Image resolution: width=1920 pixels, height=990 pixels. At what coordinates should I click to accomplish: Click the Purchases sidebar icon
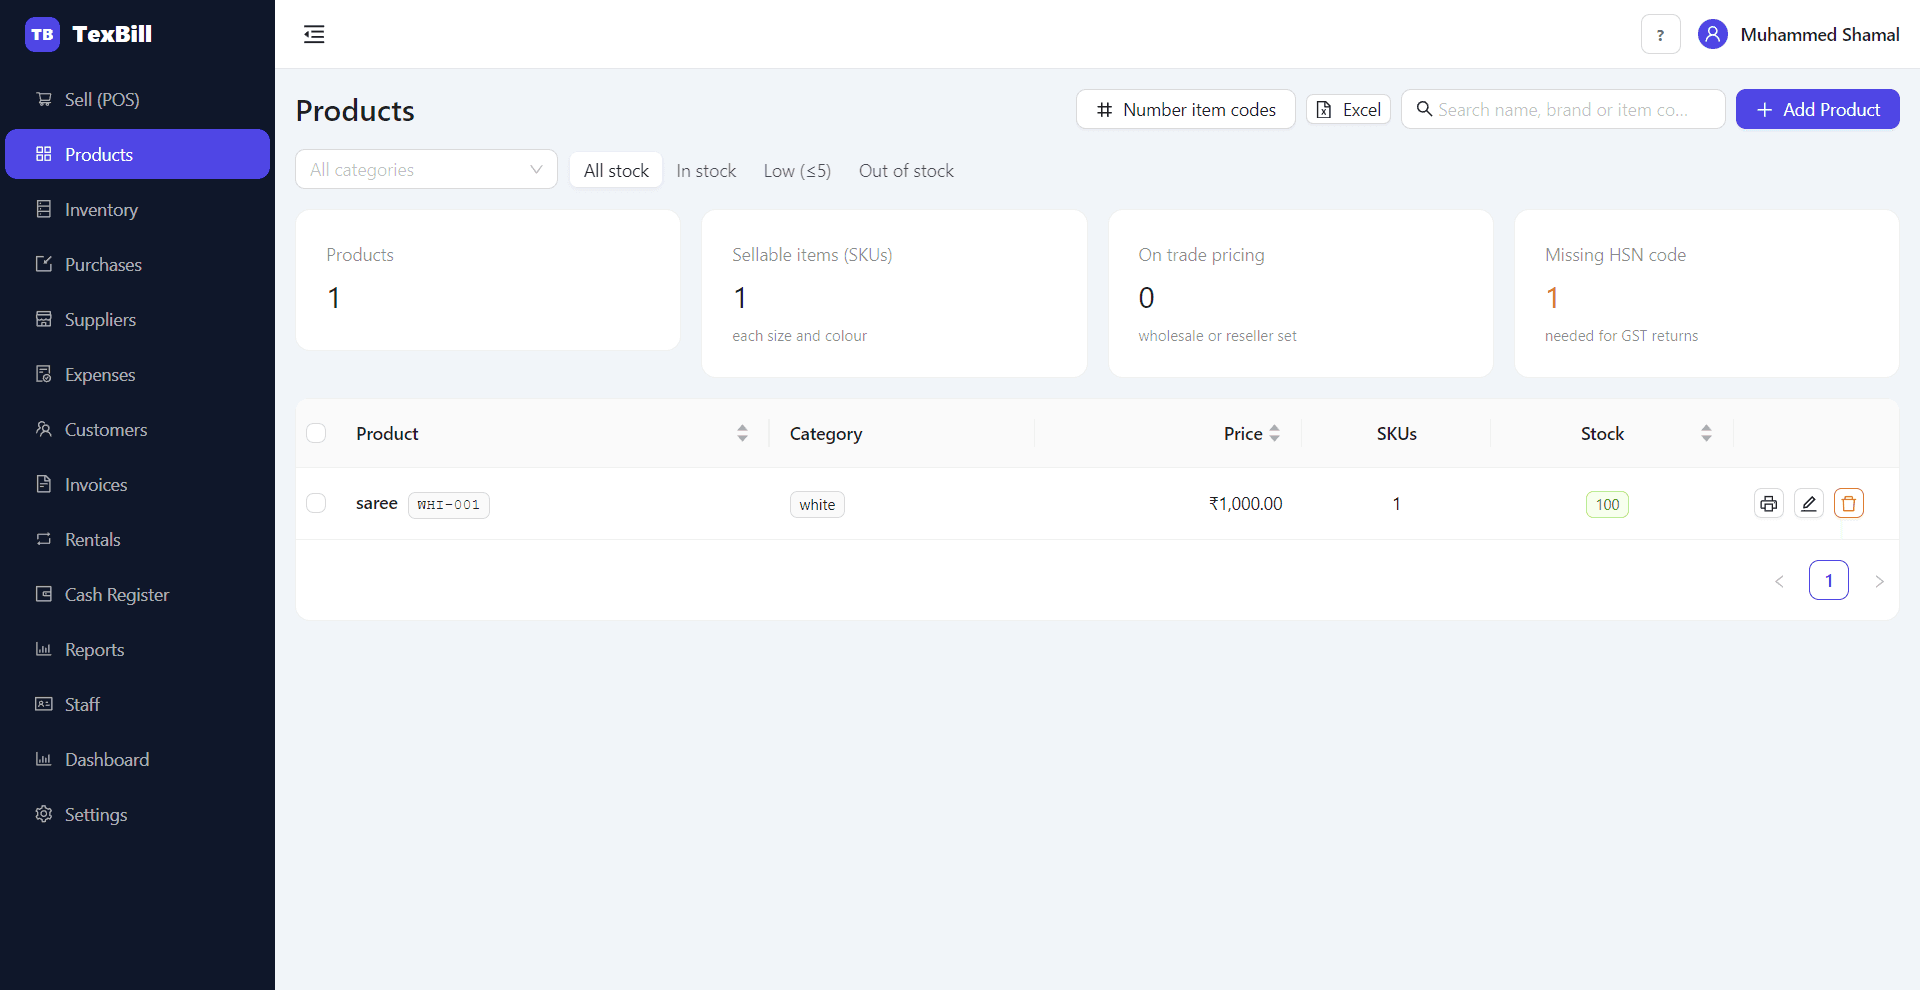[44, 264]
